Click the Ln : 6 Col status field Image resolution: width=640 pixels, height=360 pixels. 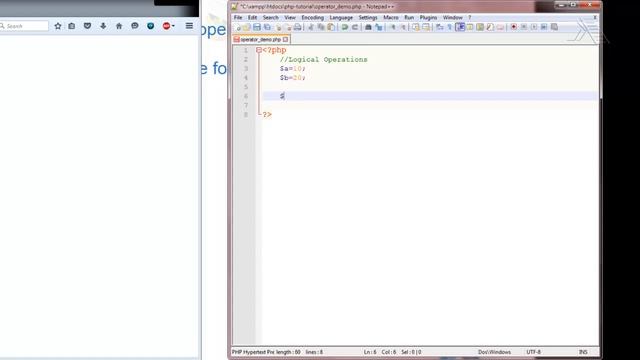click(380, 352)
